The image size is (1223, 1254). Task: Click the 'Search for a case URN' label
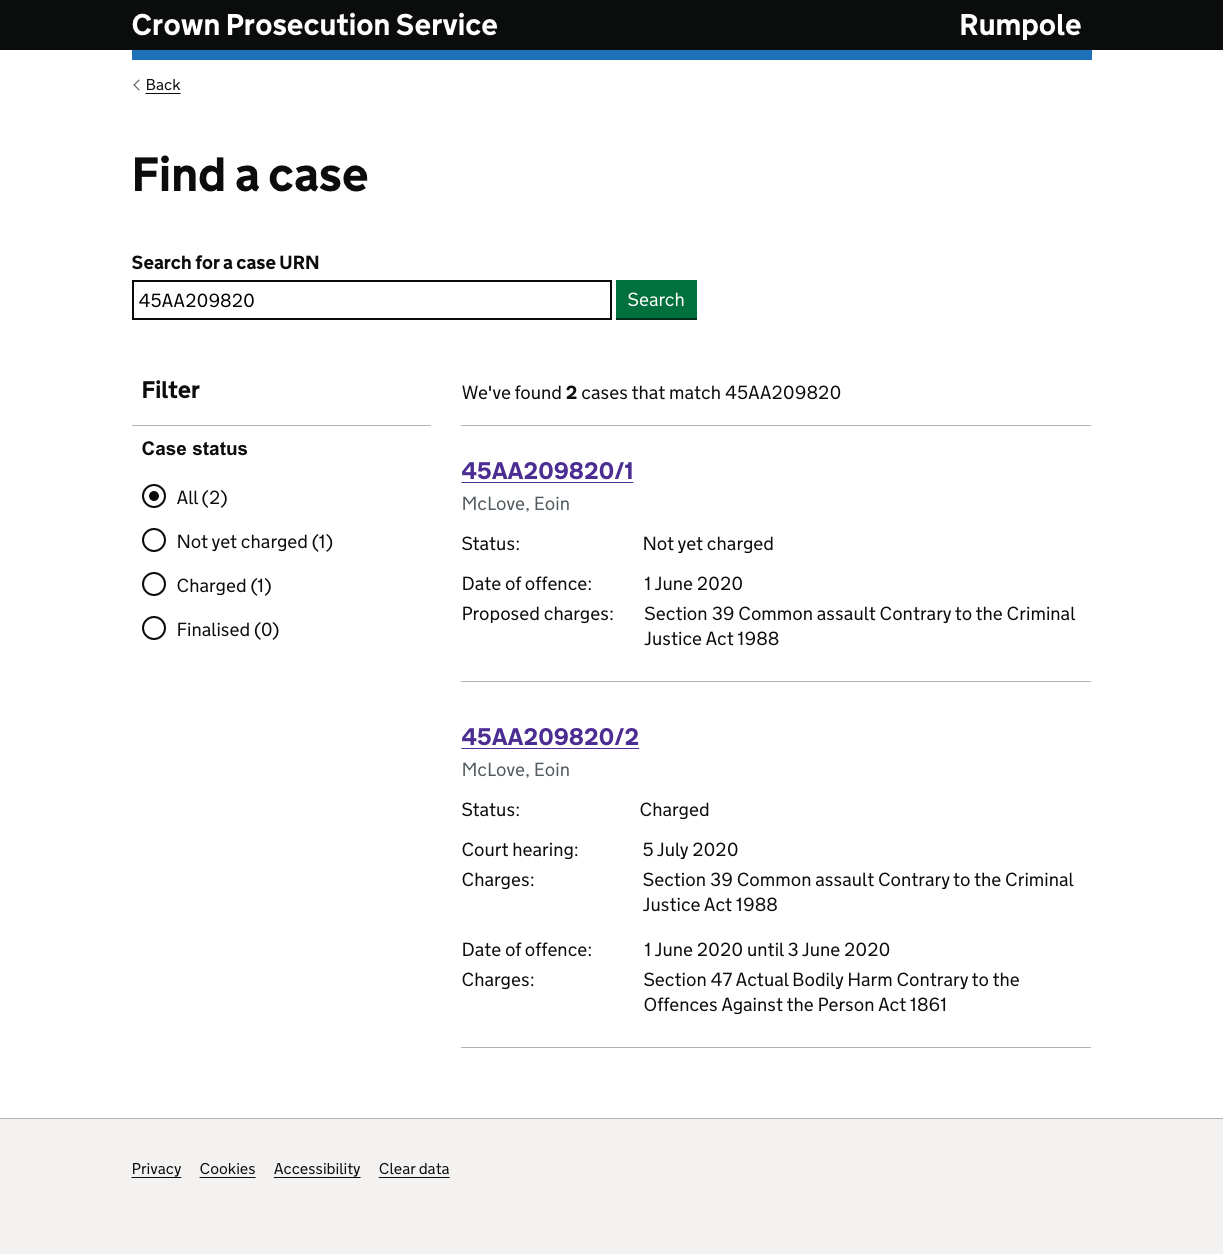[225, 263]
